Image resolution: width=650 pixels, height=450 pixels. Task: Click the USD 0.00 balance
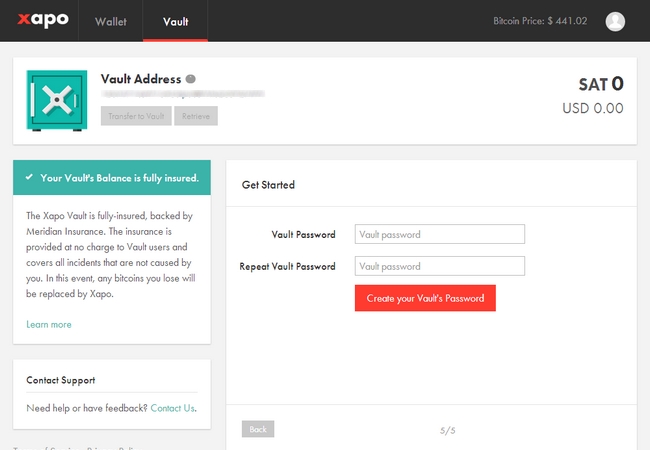tap(593, 108)
